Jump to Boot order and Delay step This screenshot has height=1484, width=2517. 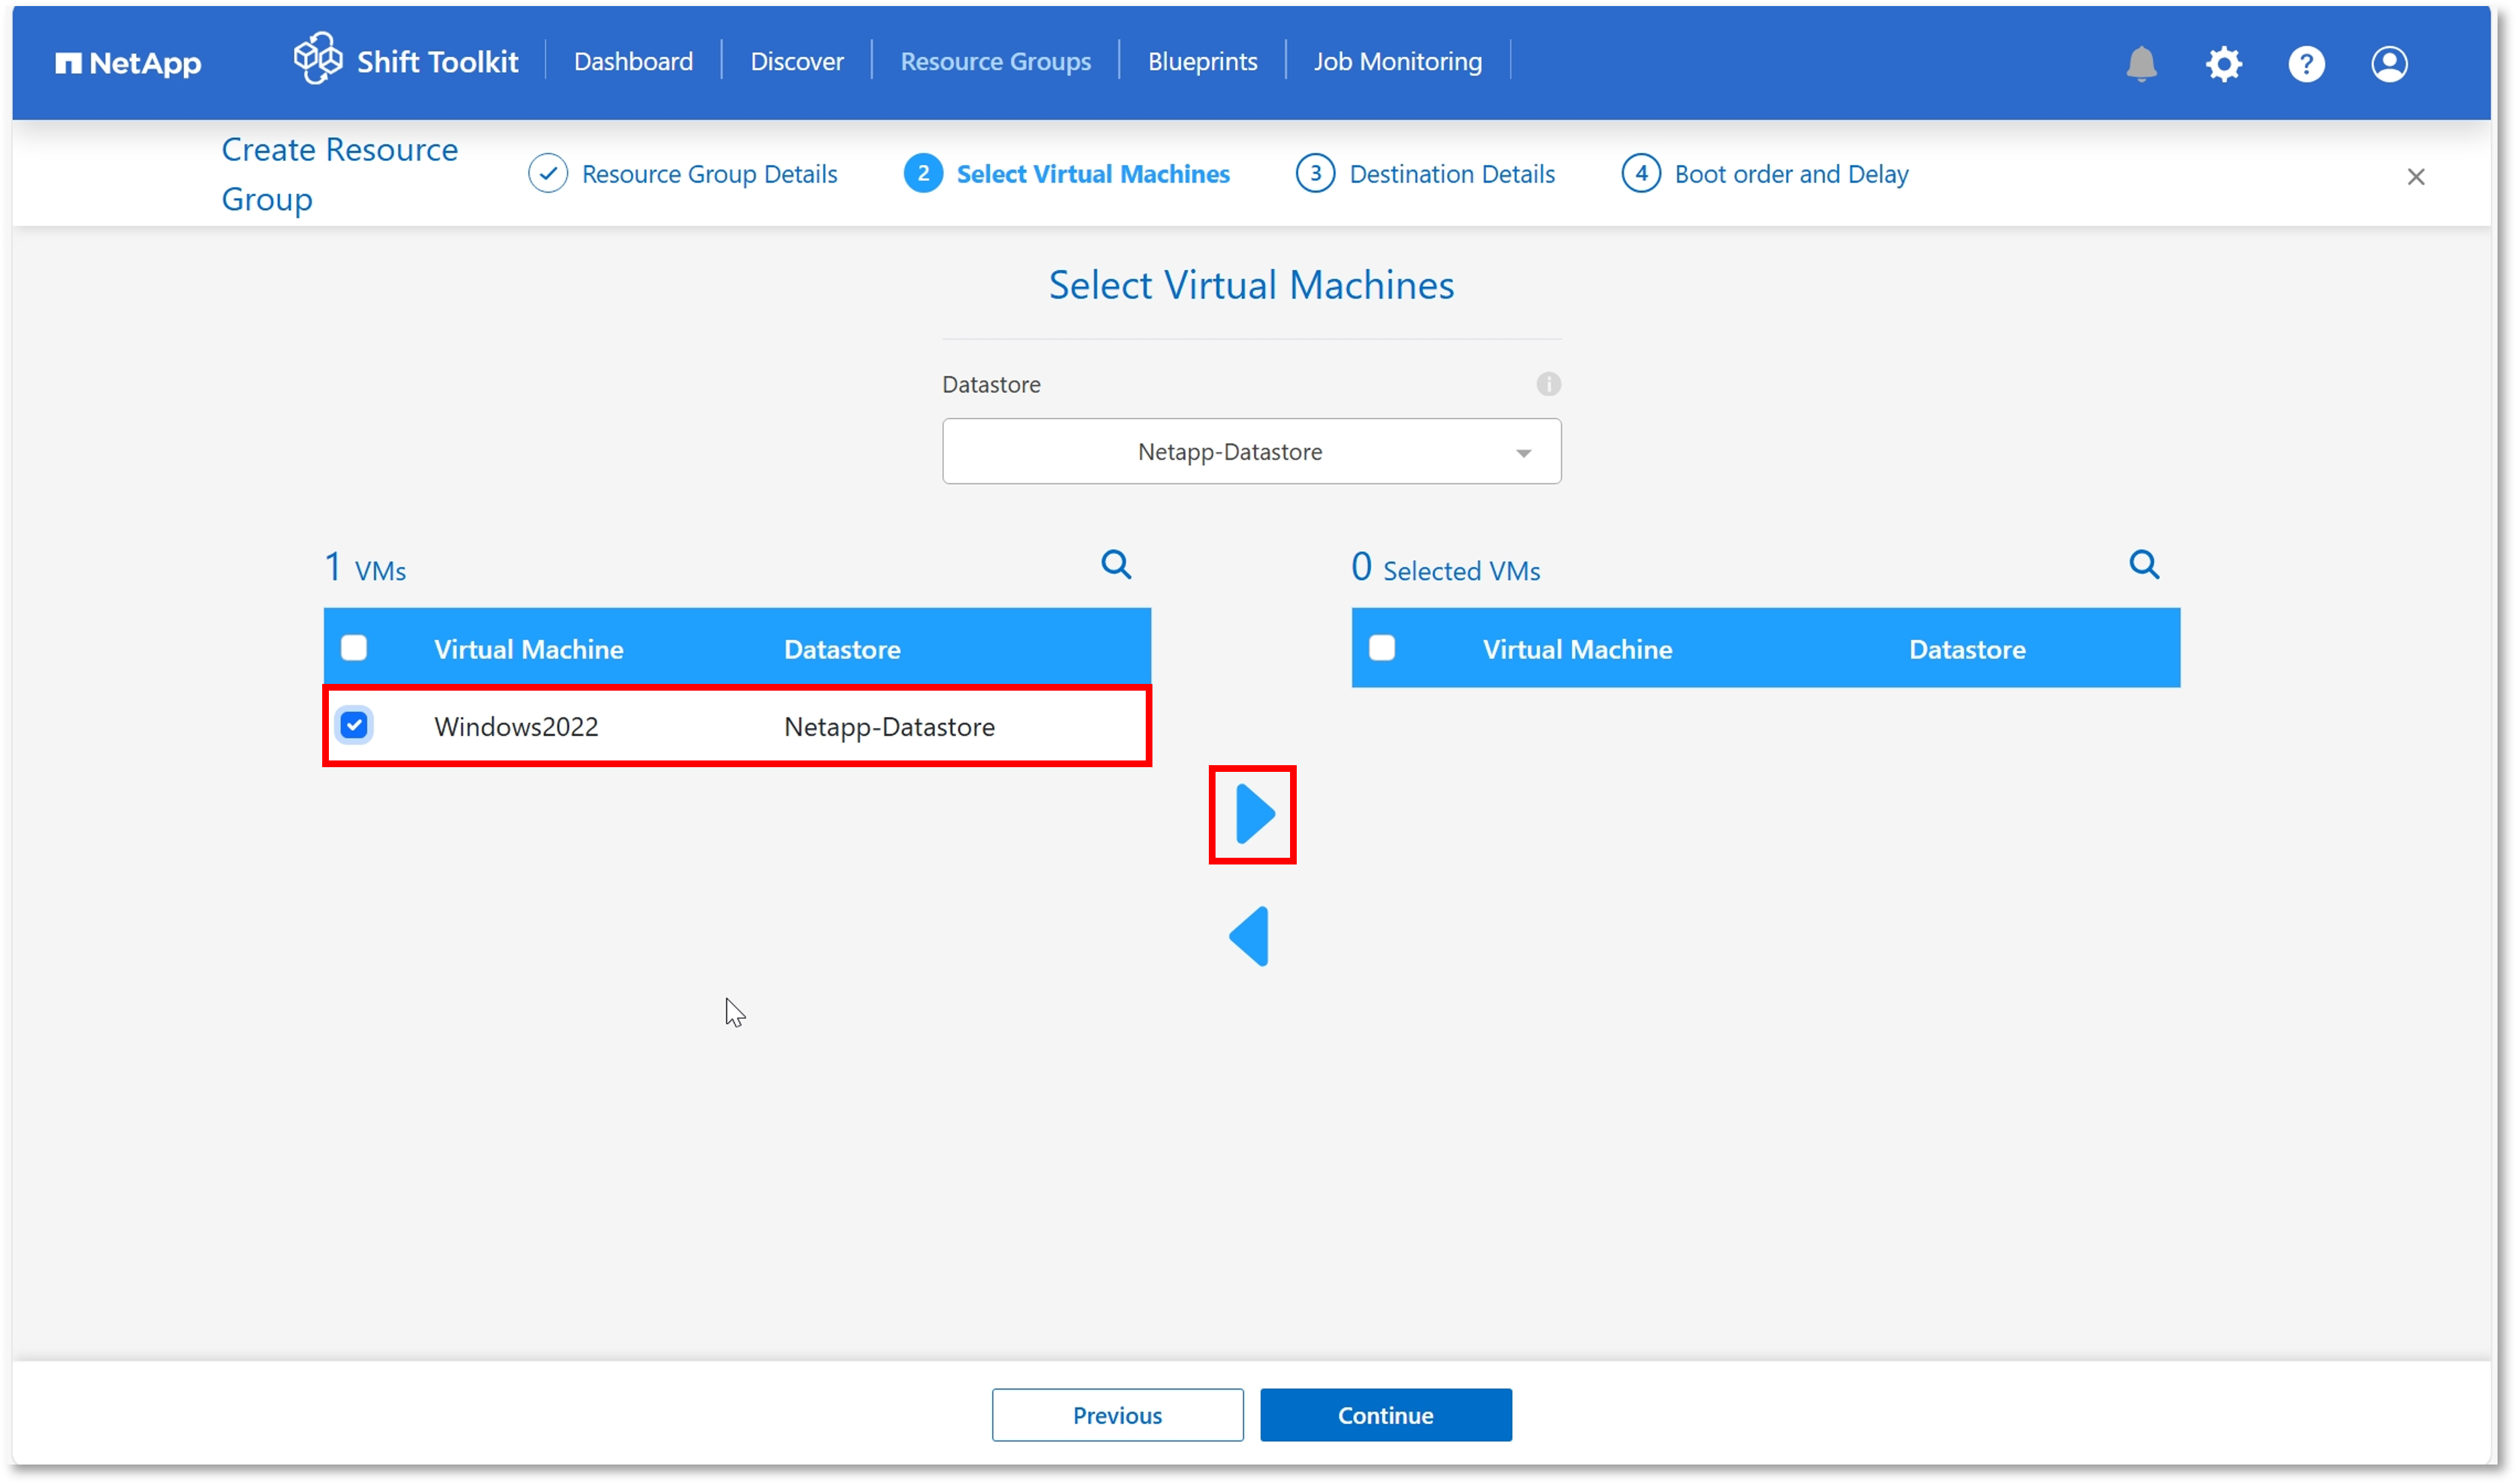click(1791, 174)
